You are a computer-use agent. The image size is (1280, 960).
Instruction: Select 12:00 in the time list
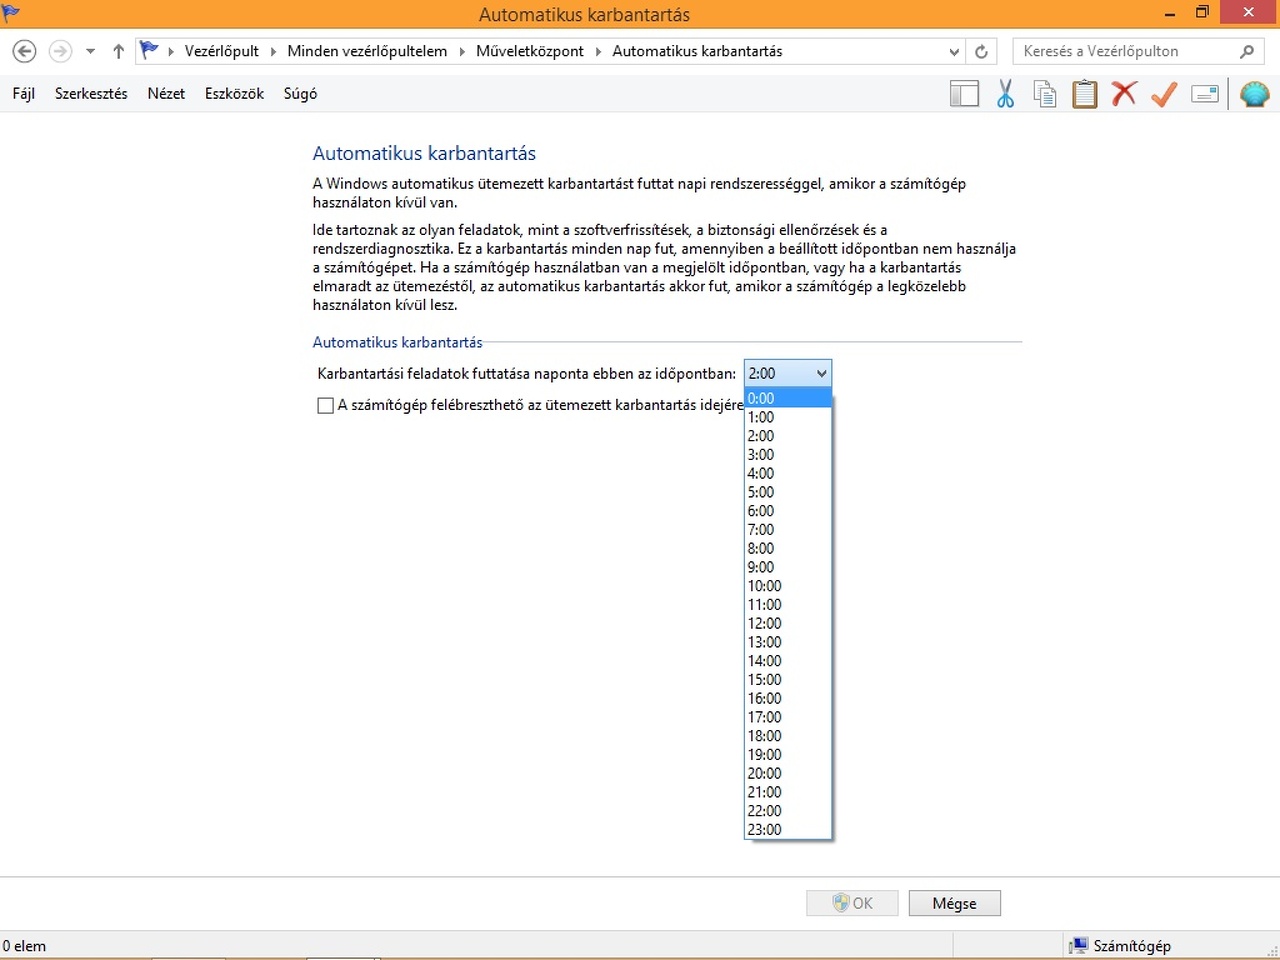tap(788, 623)
